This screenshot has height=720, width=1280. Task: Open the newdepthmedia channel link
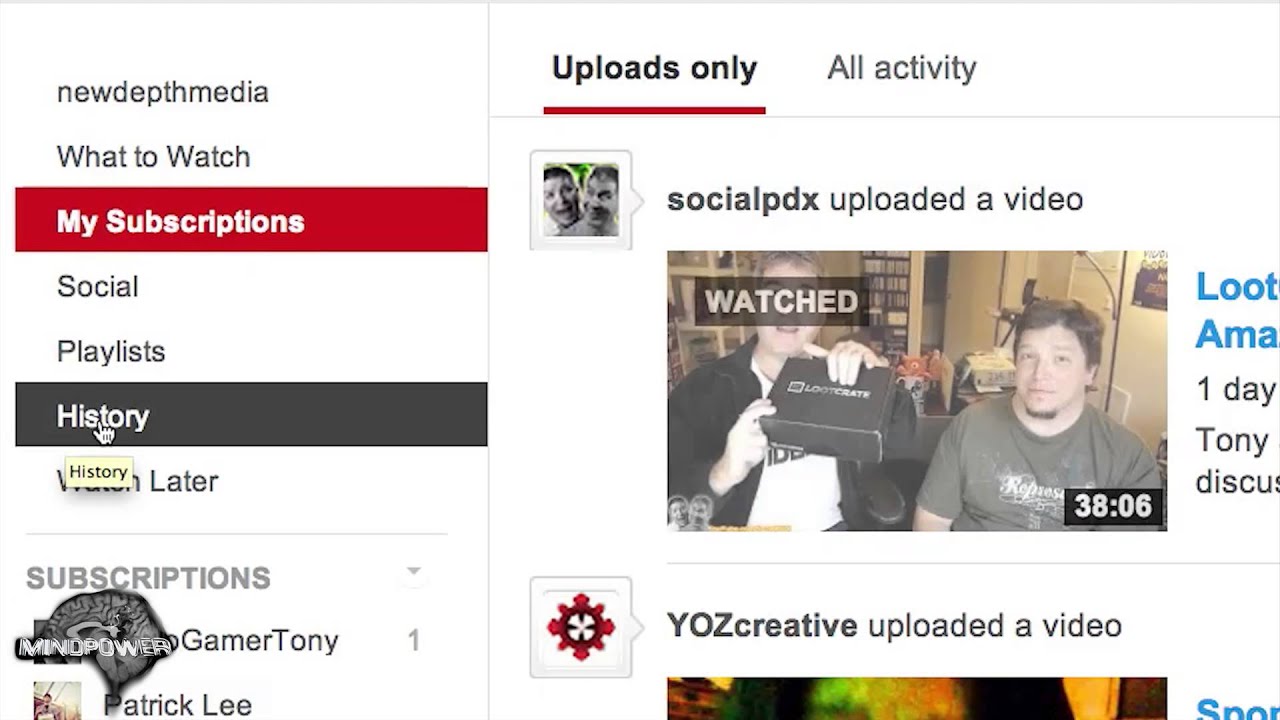click(x=162, y=92)
